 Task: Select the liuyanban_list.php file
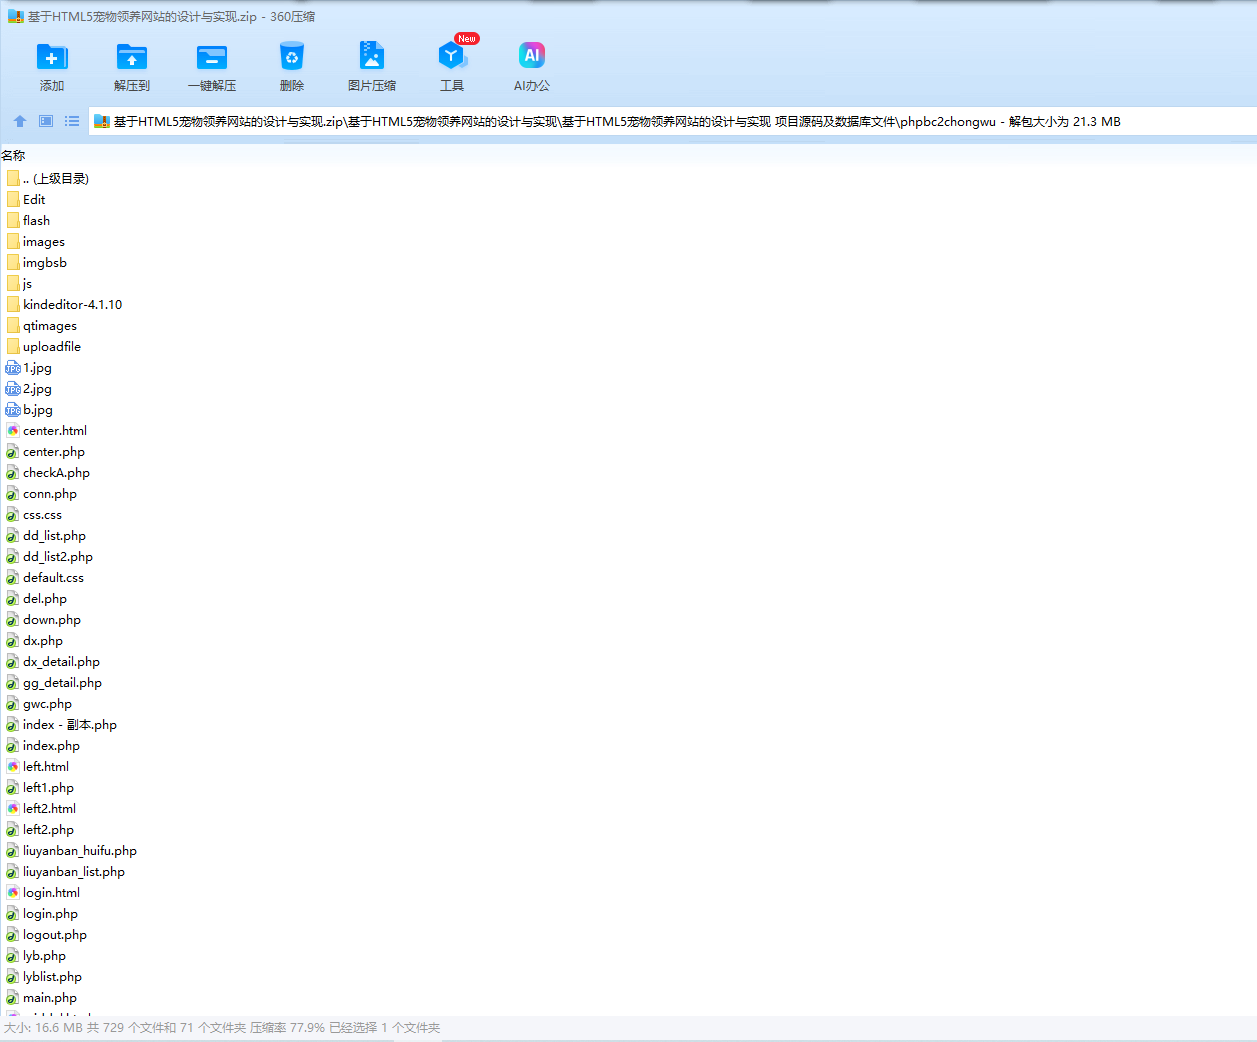[x=65, y=871]
